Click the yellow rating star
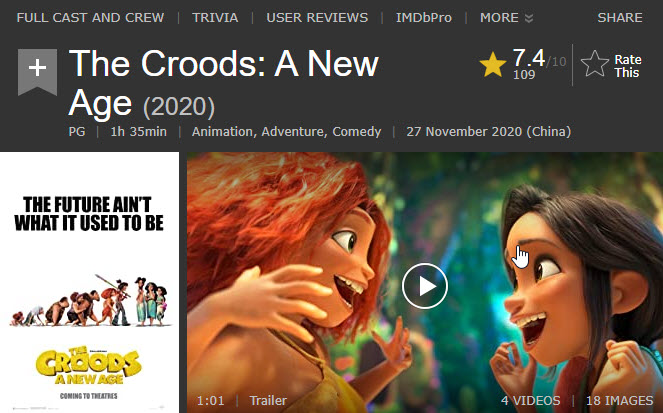 (493, 64)
